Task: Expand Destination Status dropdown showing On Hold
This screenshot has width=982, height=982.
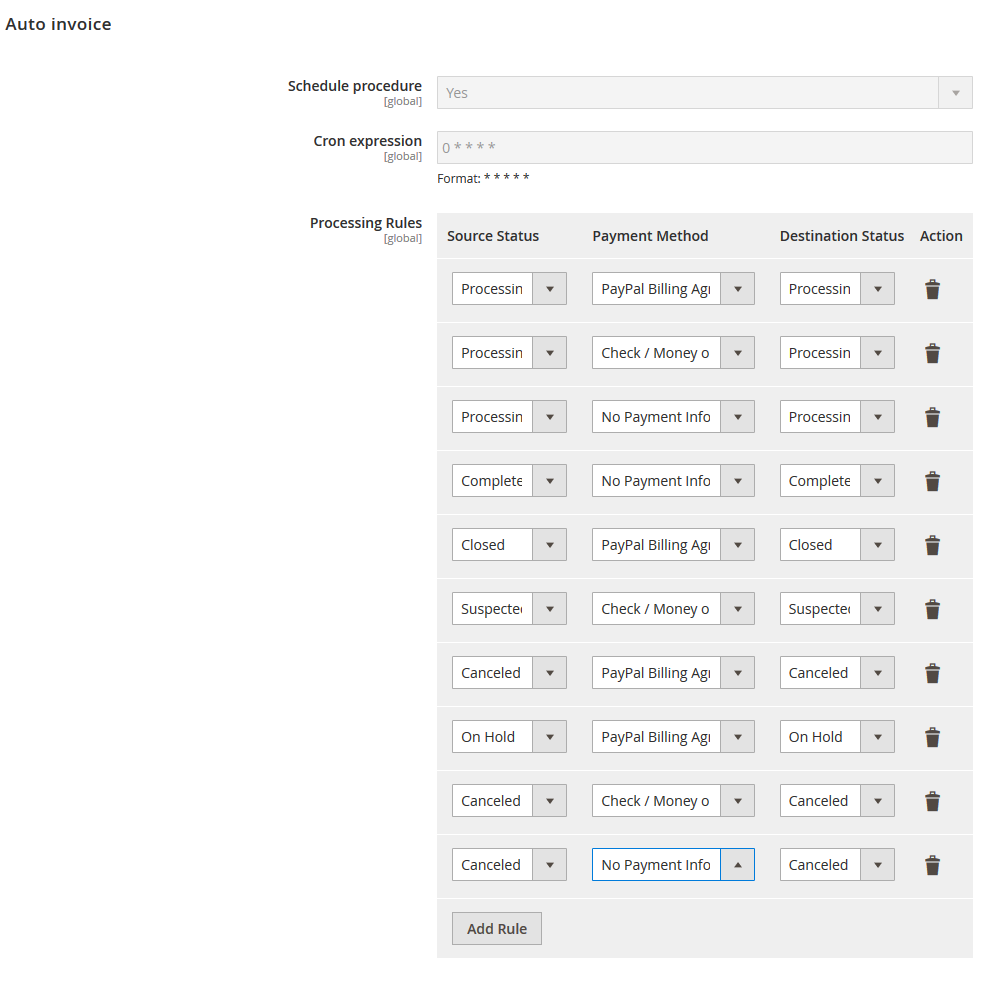Action: tap(837, 737)
